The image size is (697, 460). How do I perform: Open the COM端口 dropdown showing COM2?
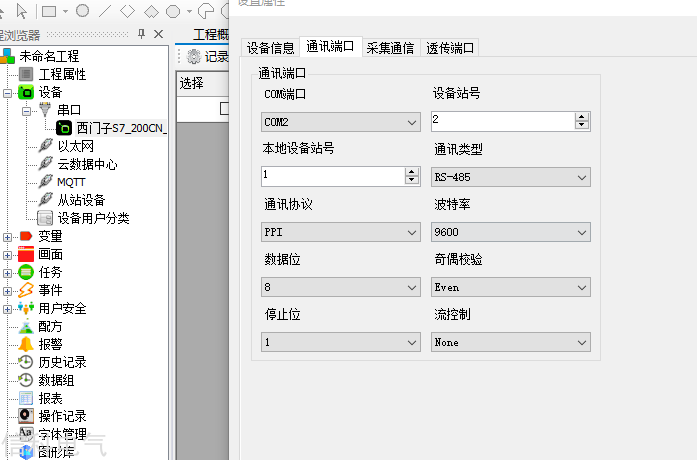click(x=341, y=122)
